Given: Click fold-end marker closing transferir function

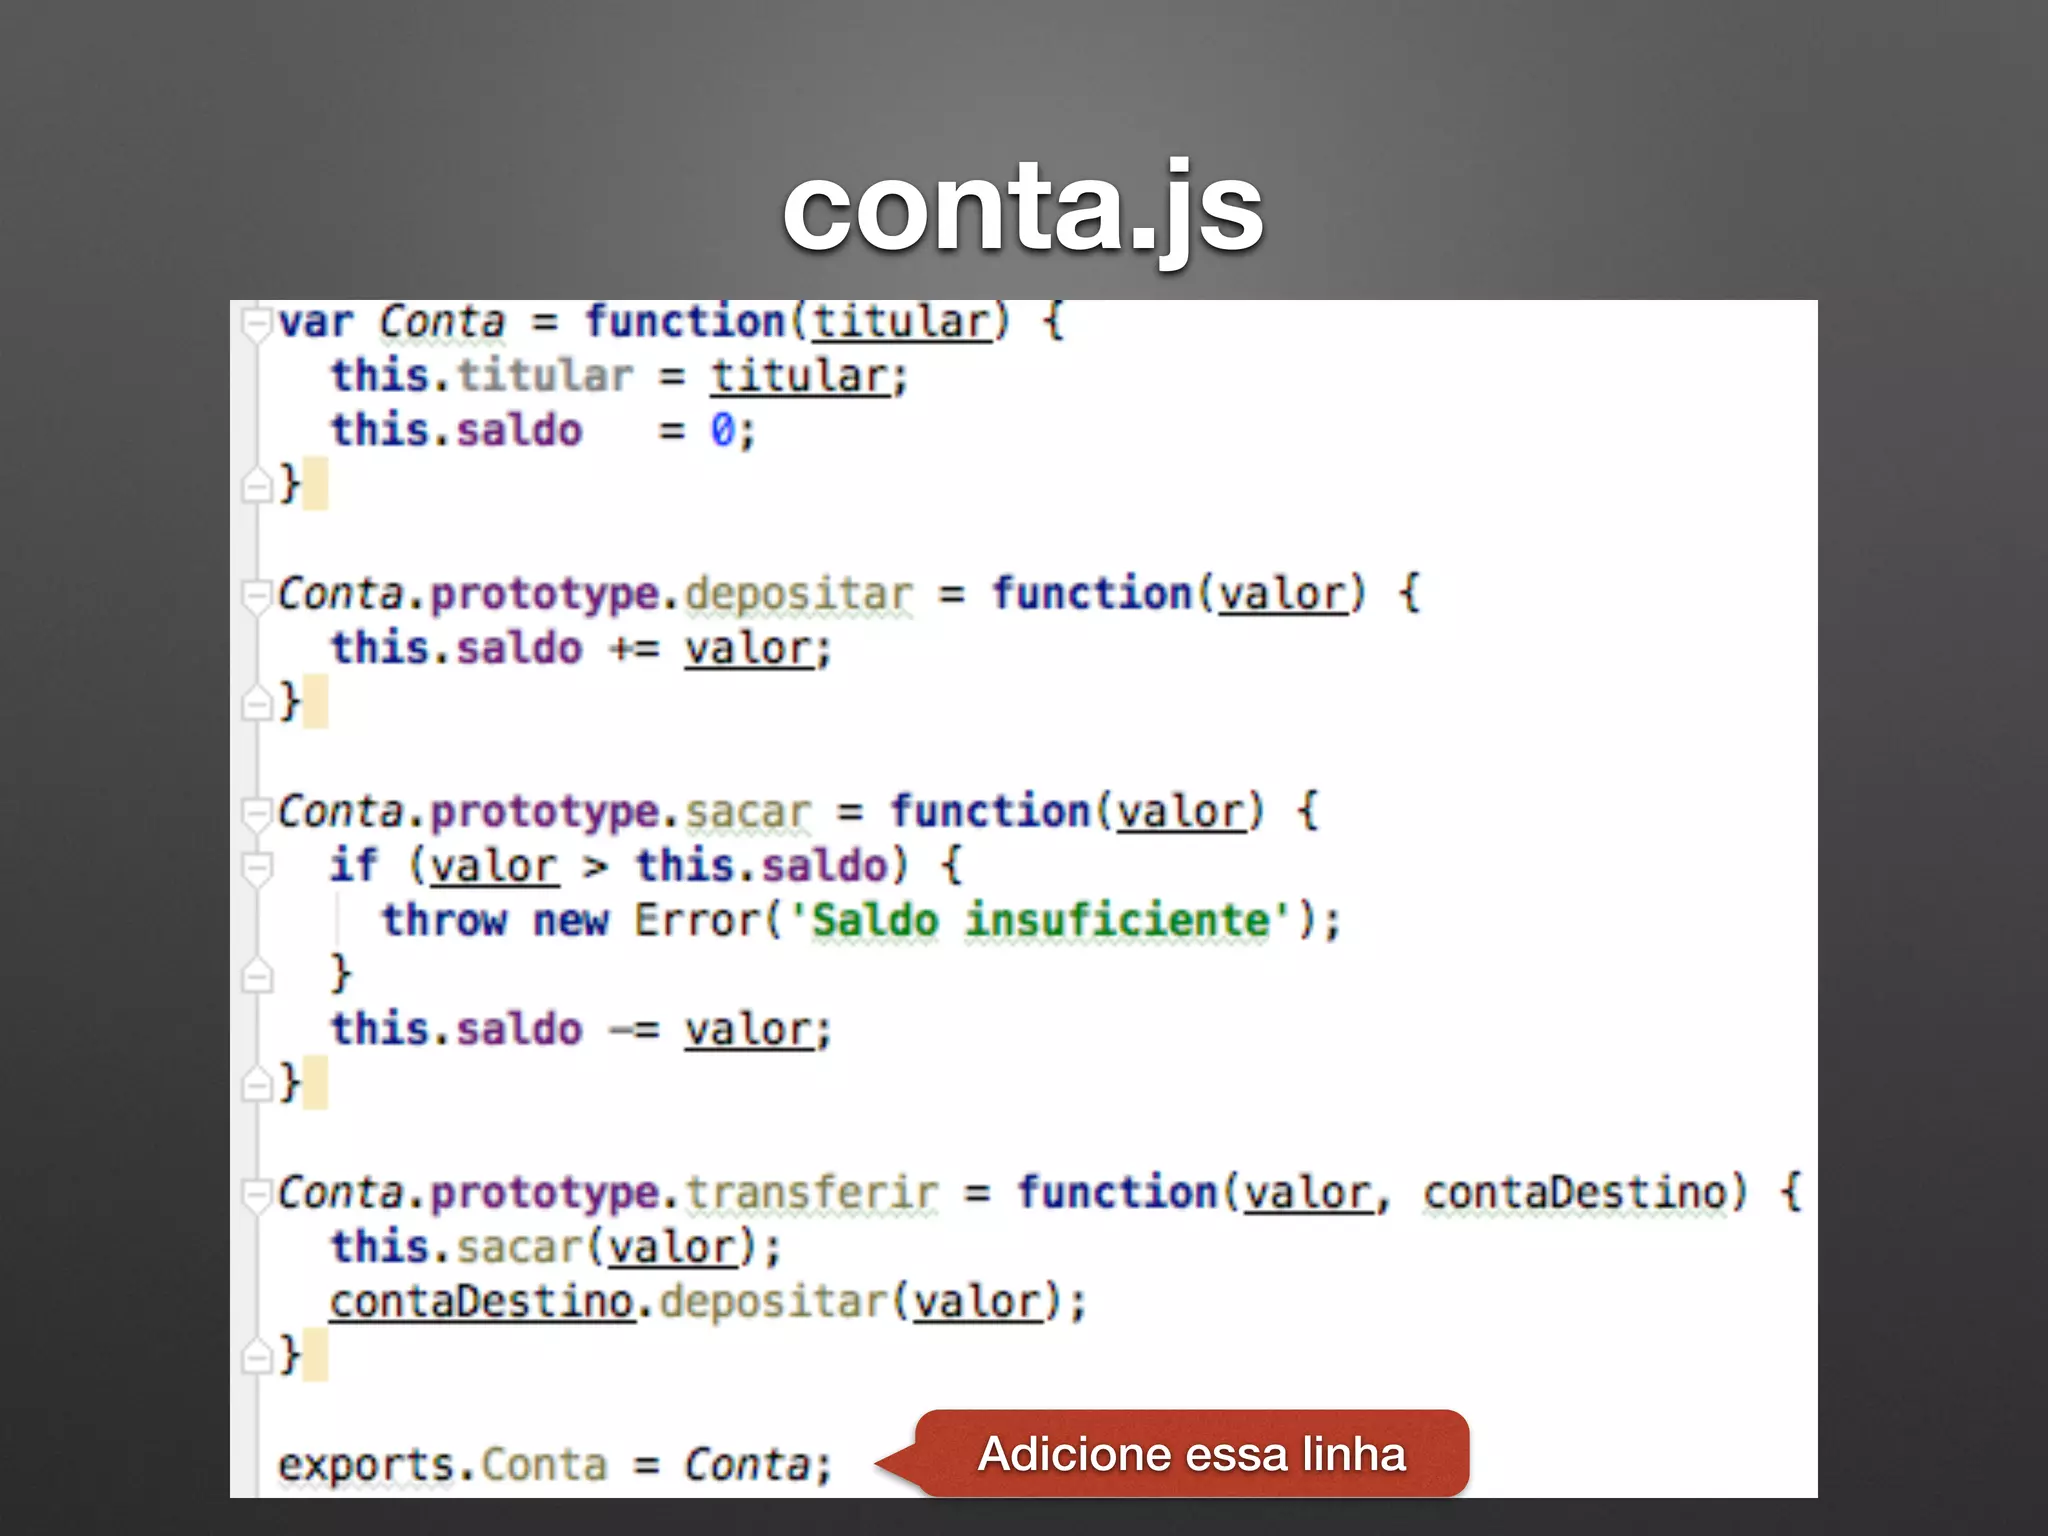Looking at the screenshot, I should click(257, 1356).
